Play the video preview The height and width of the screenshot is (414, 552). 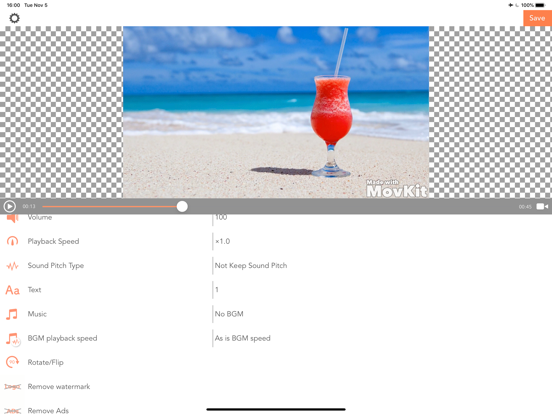(10, 206)
